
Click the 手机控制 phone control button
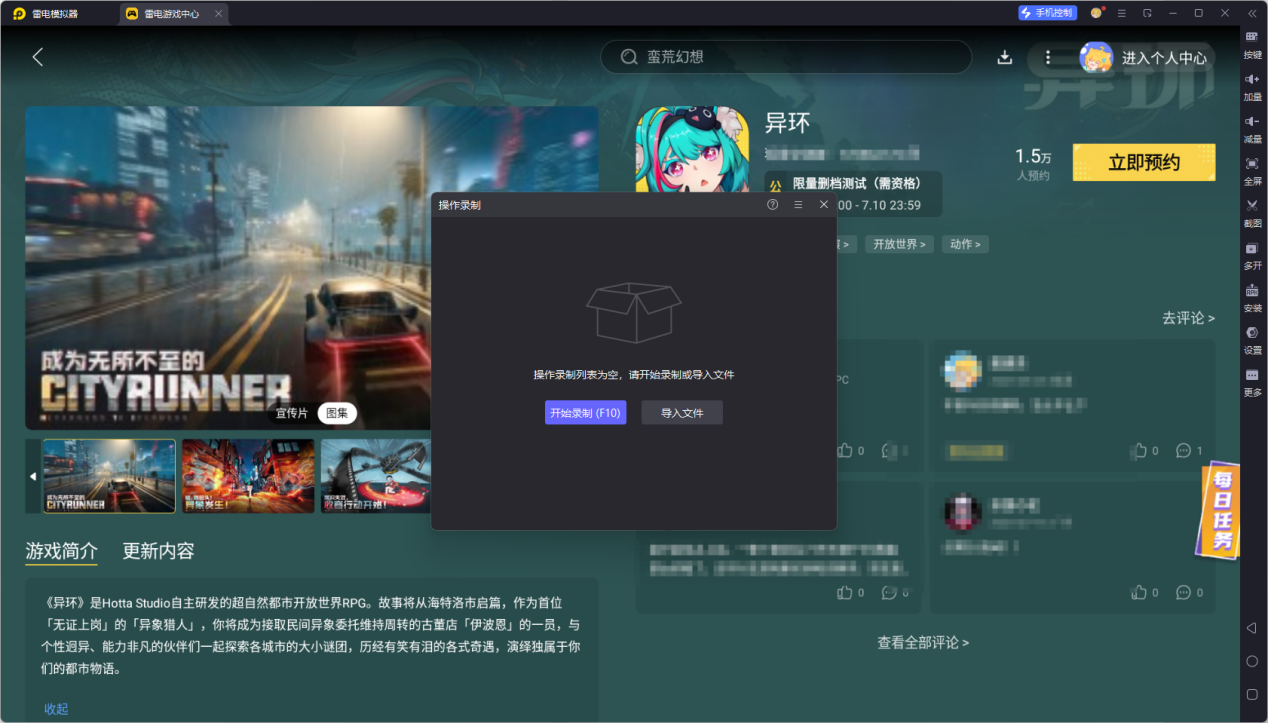[x=1047, y=13]
